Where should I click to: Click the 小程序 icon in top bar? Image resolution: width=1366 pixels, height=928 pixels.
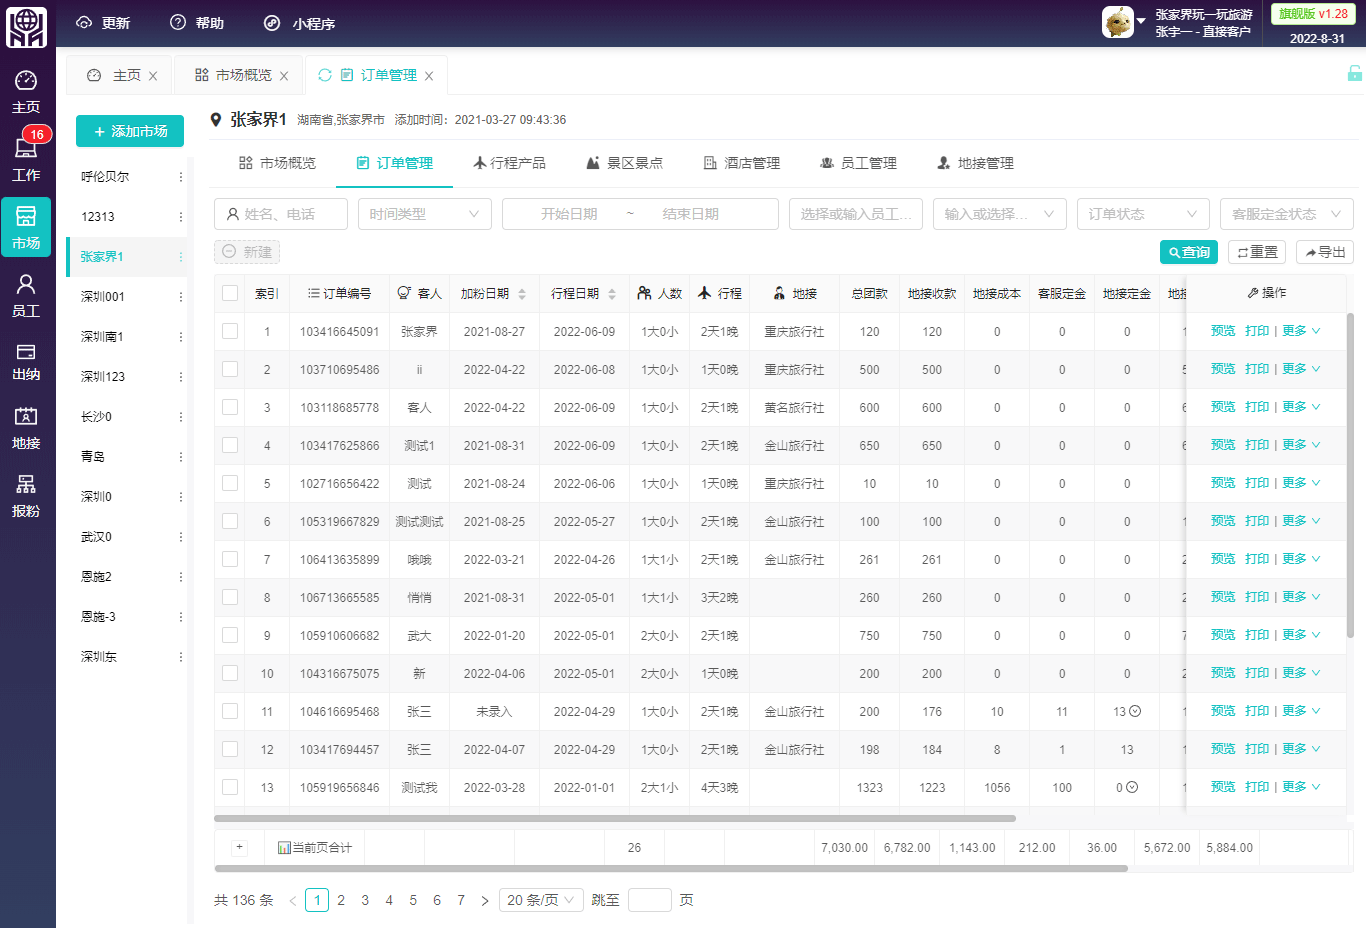pyautogui.click(x=272, y=23)
